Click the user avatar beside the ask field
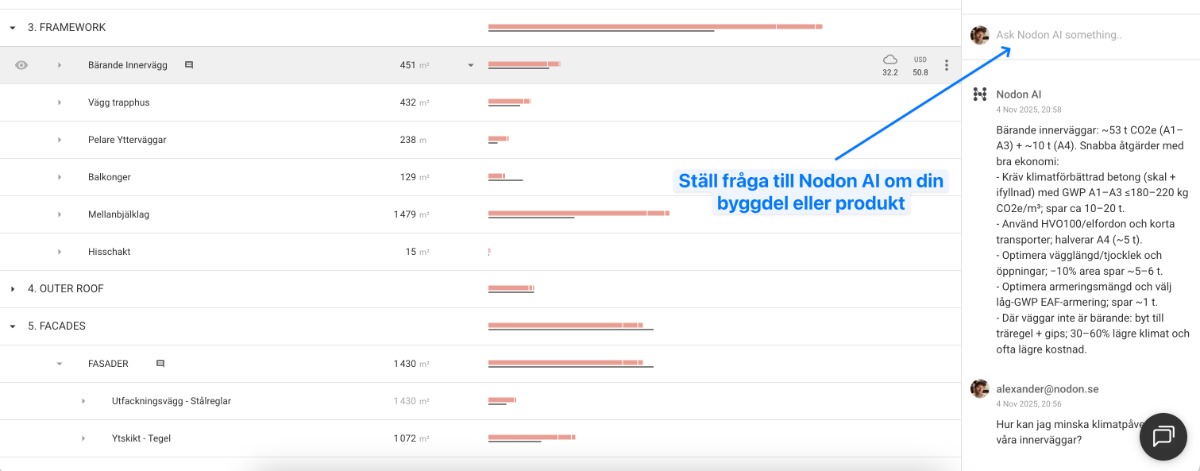1200x471 pixels. [980, 35]
